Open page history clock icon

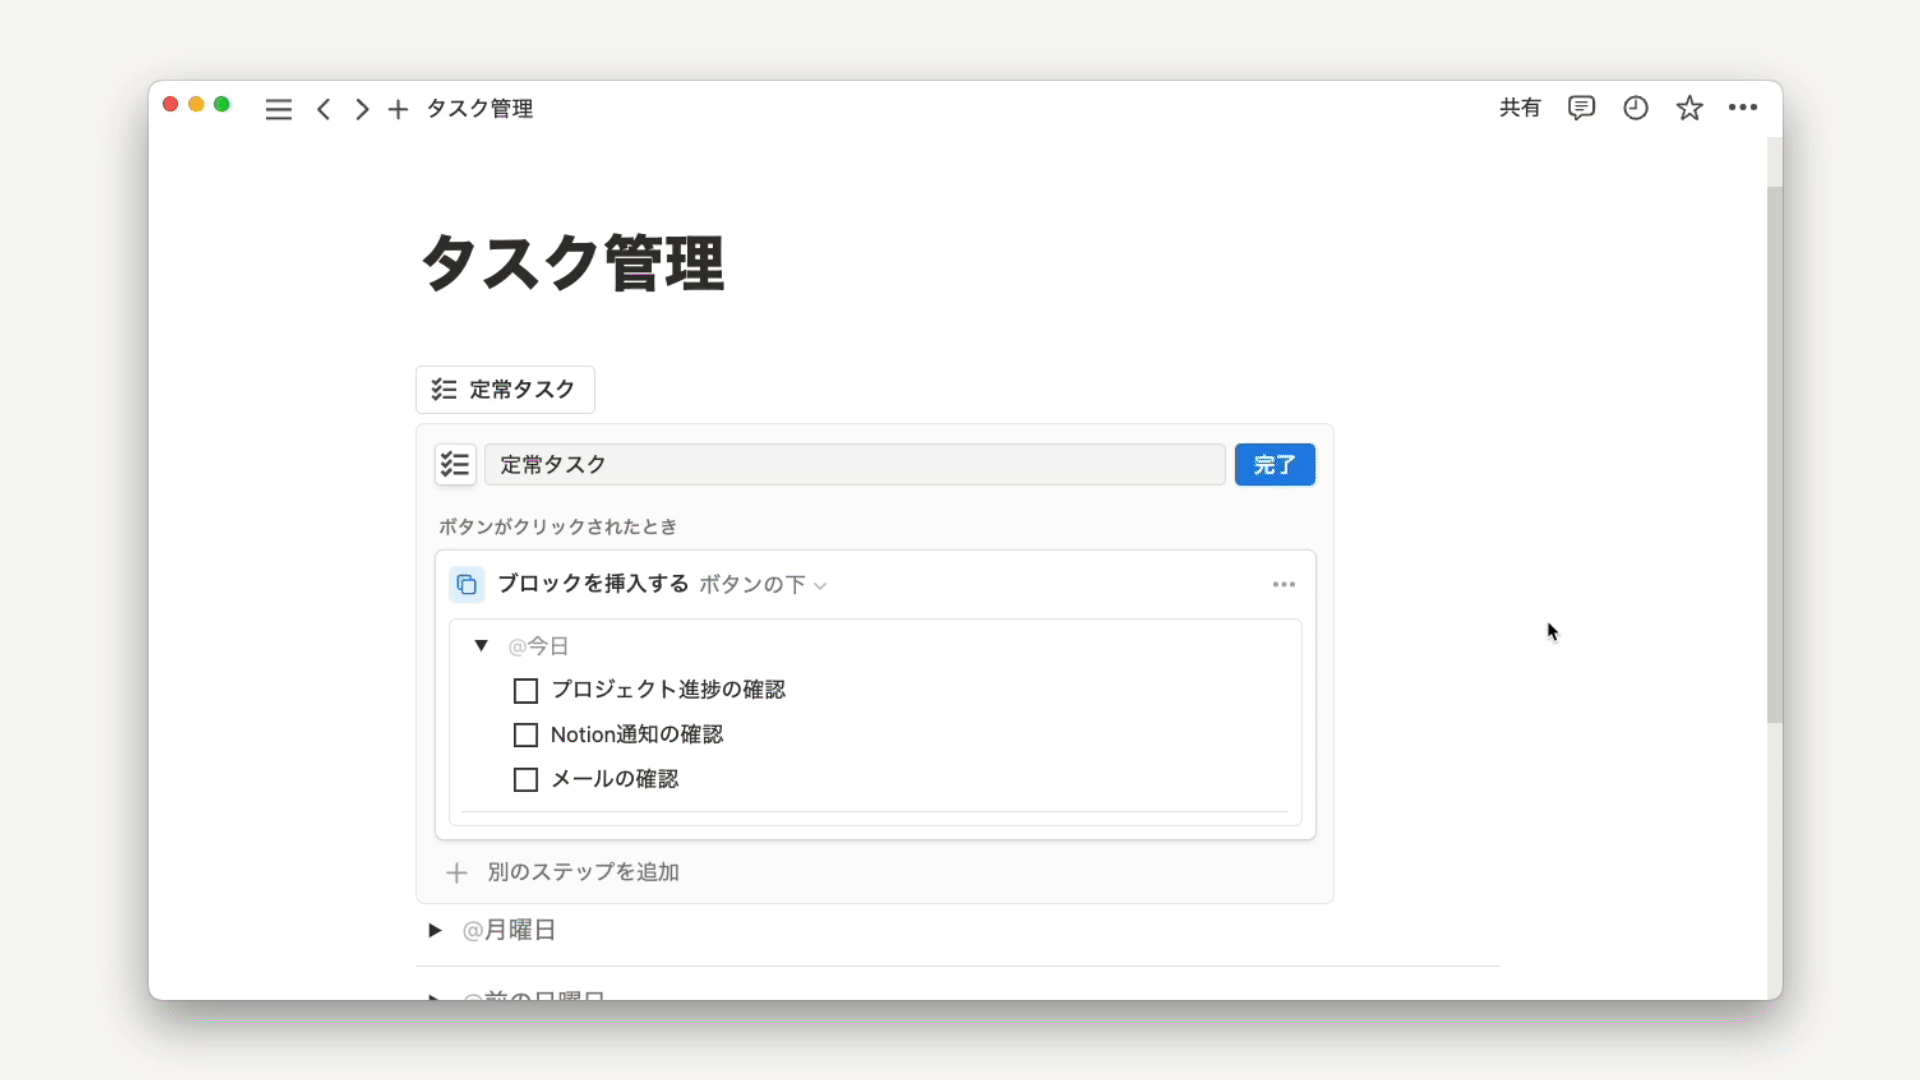coord(1635,108)
